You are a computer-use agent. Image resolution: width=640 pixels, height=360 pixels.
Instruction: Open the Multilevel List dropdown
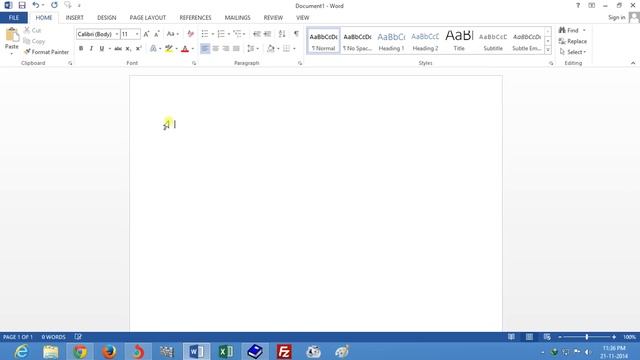[x=244, y=34]
